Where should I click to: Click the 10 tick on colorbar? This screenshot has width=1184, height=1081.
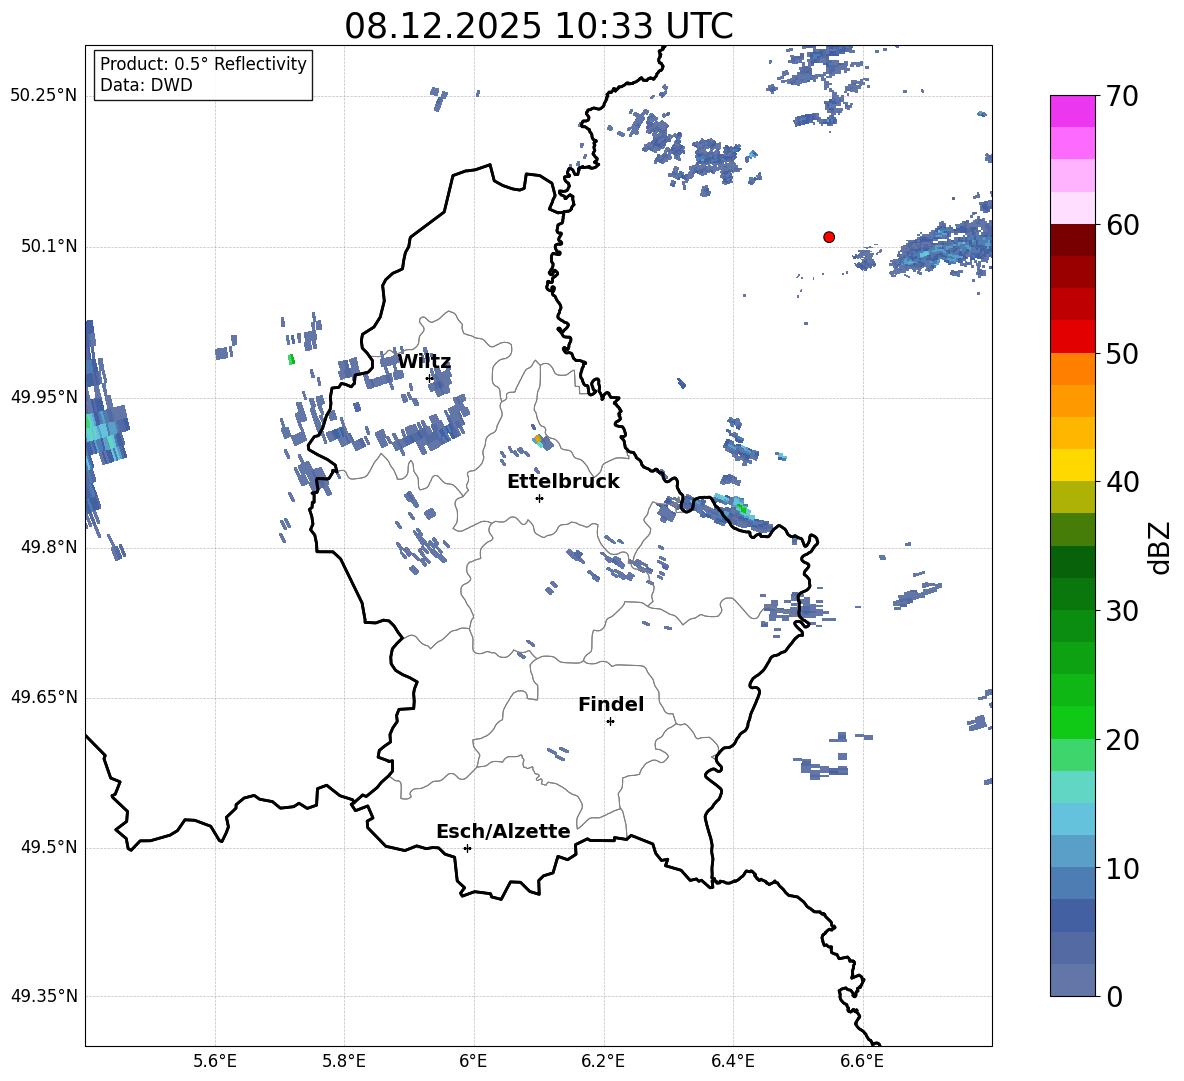tap(1123, 868)
